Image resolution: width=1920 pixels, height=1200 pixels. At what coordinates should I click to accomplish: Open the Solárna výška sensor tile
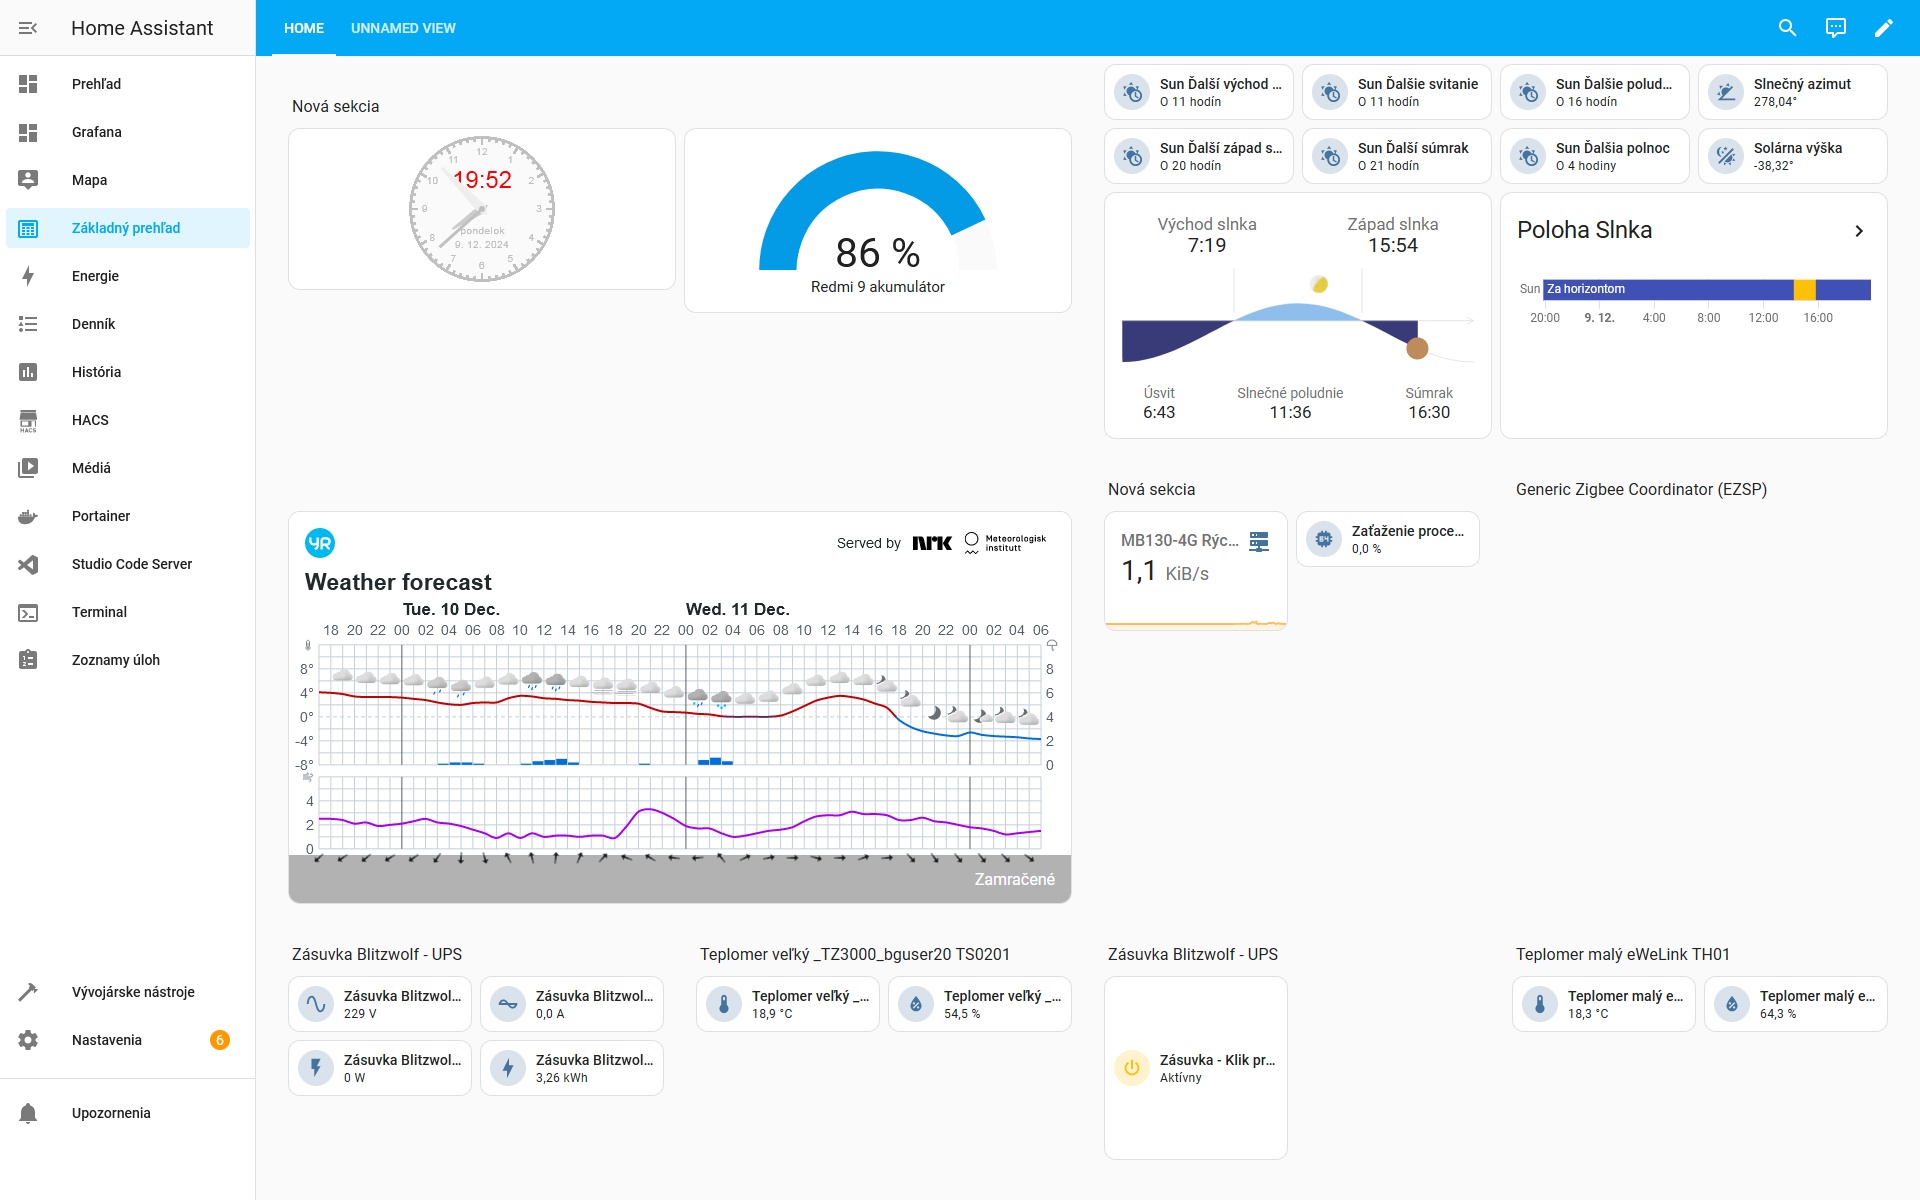click(1792, 156)
